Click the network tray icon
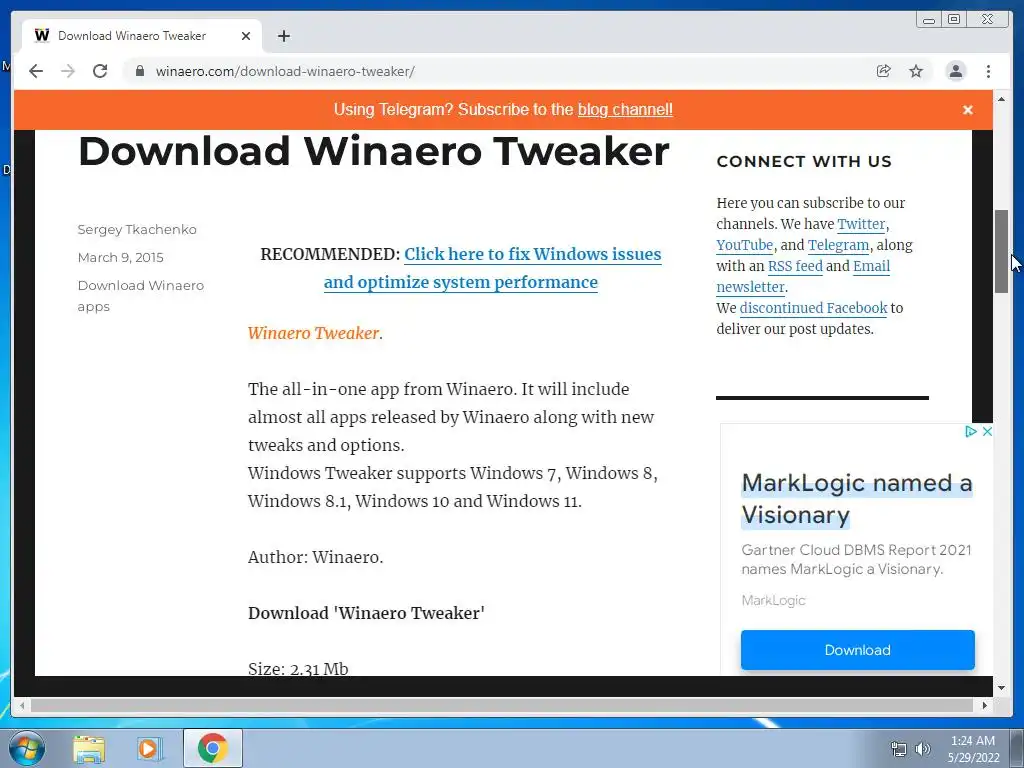 point(899,749)
